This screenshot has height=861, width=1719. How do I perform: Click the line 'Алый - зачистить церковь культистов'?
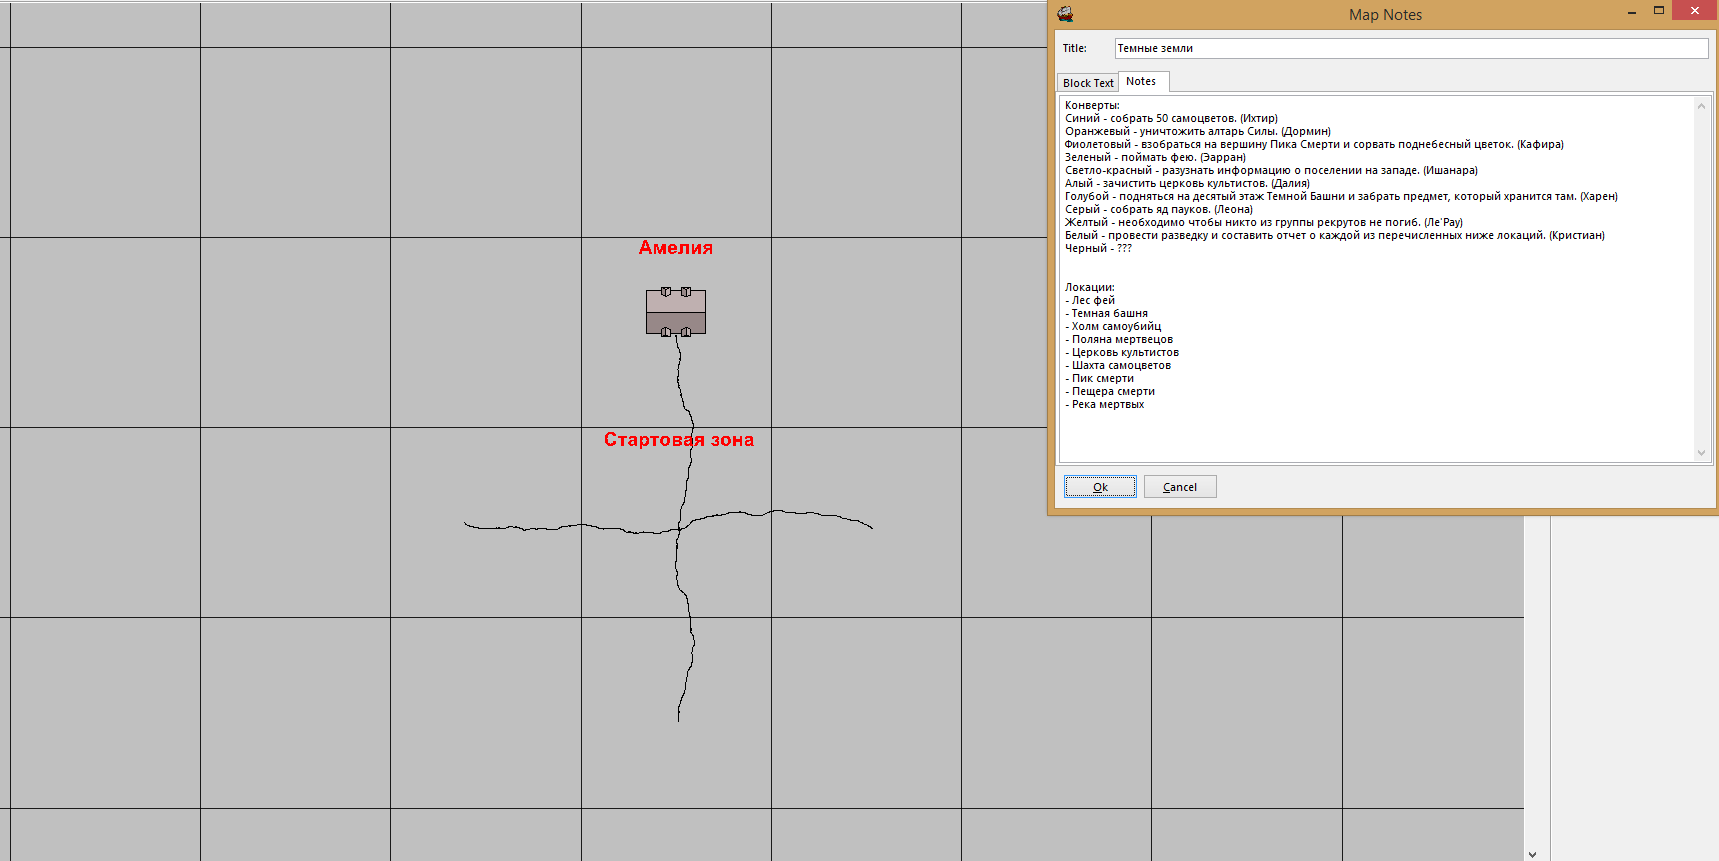point(1187,183)
